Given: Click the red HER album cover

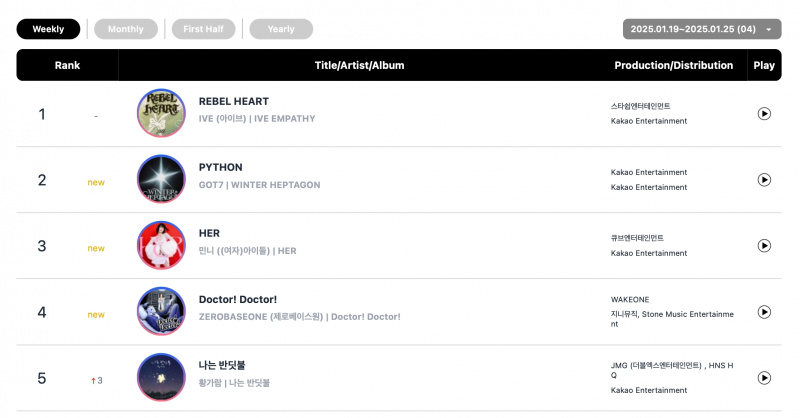Looking at the screenshot, I should (x=161, y=245).
